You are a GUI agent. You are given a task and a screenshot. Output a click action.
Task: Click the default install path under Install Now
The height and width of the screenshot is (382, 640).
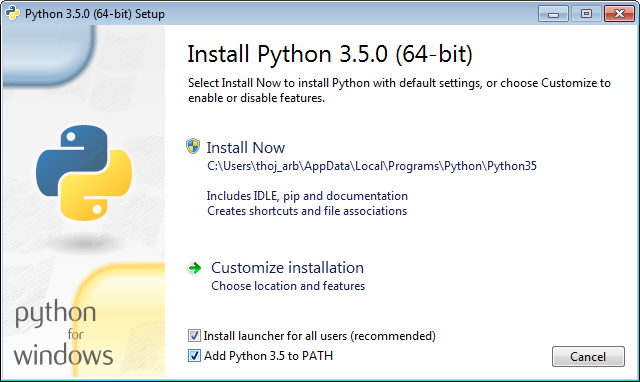coord(372,166)
